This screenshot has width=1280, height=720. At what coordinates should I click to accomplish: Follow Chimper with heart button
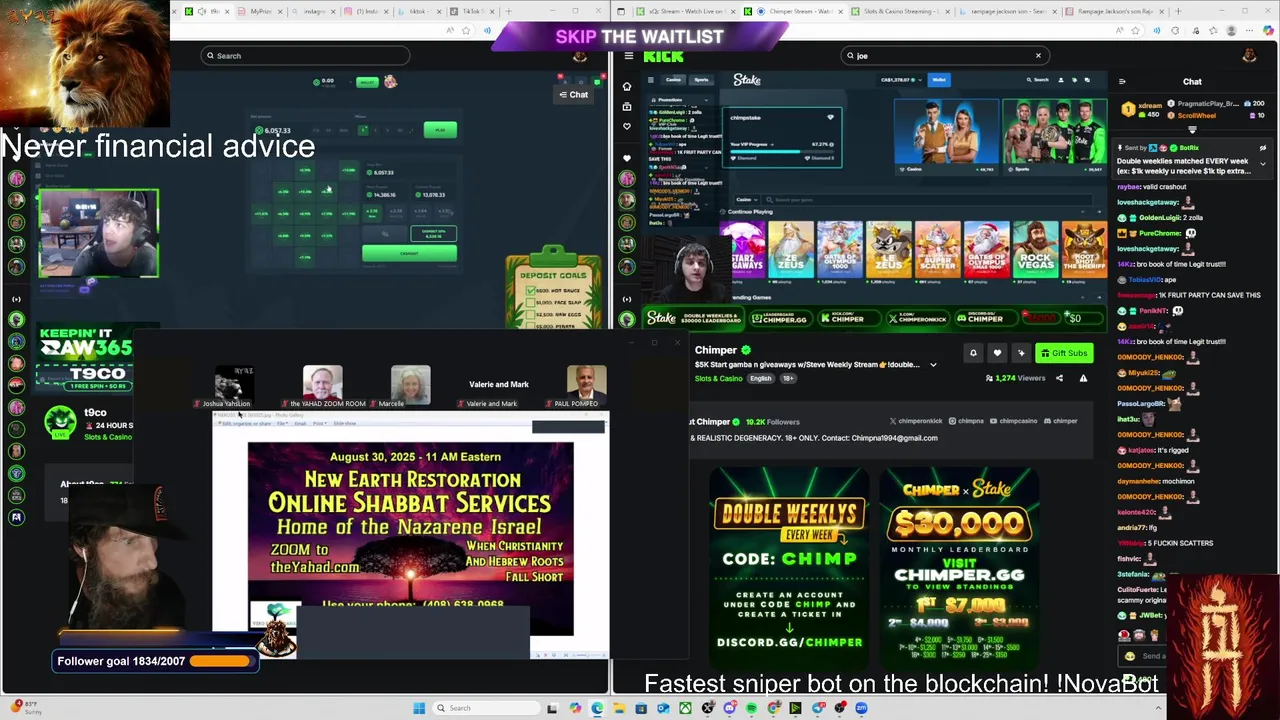(x=997, y=353)
